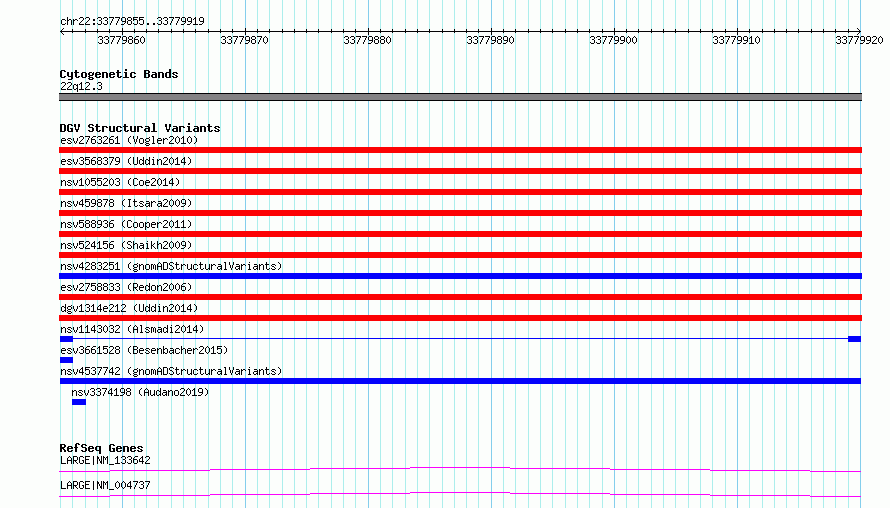Click ruler position 33779900

[613, 40]
